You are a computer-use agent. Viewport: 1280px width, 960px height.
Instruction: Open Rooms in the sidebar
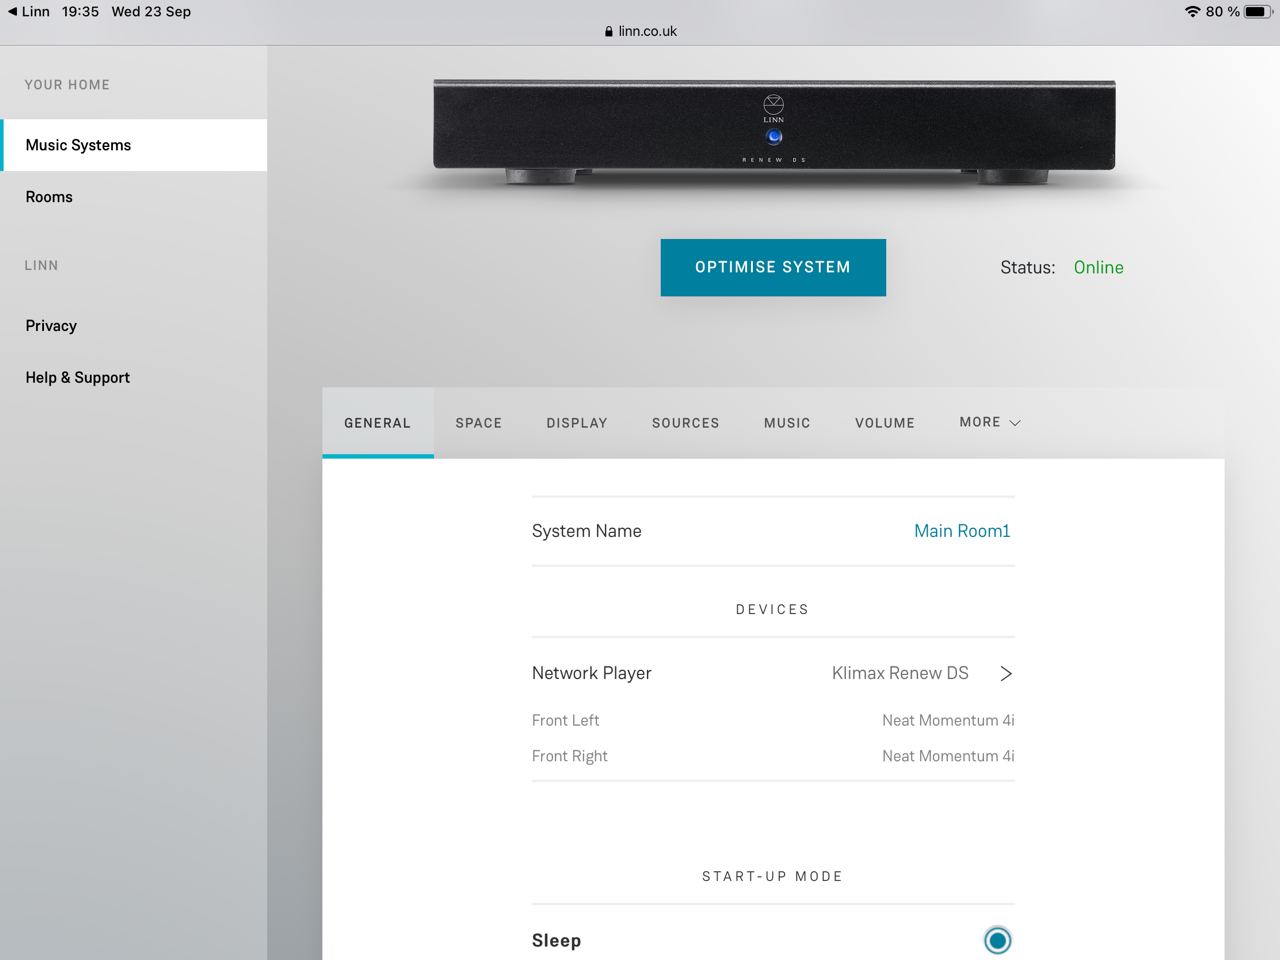(x=49, y=197)
